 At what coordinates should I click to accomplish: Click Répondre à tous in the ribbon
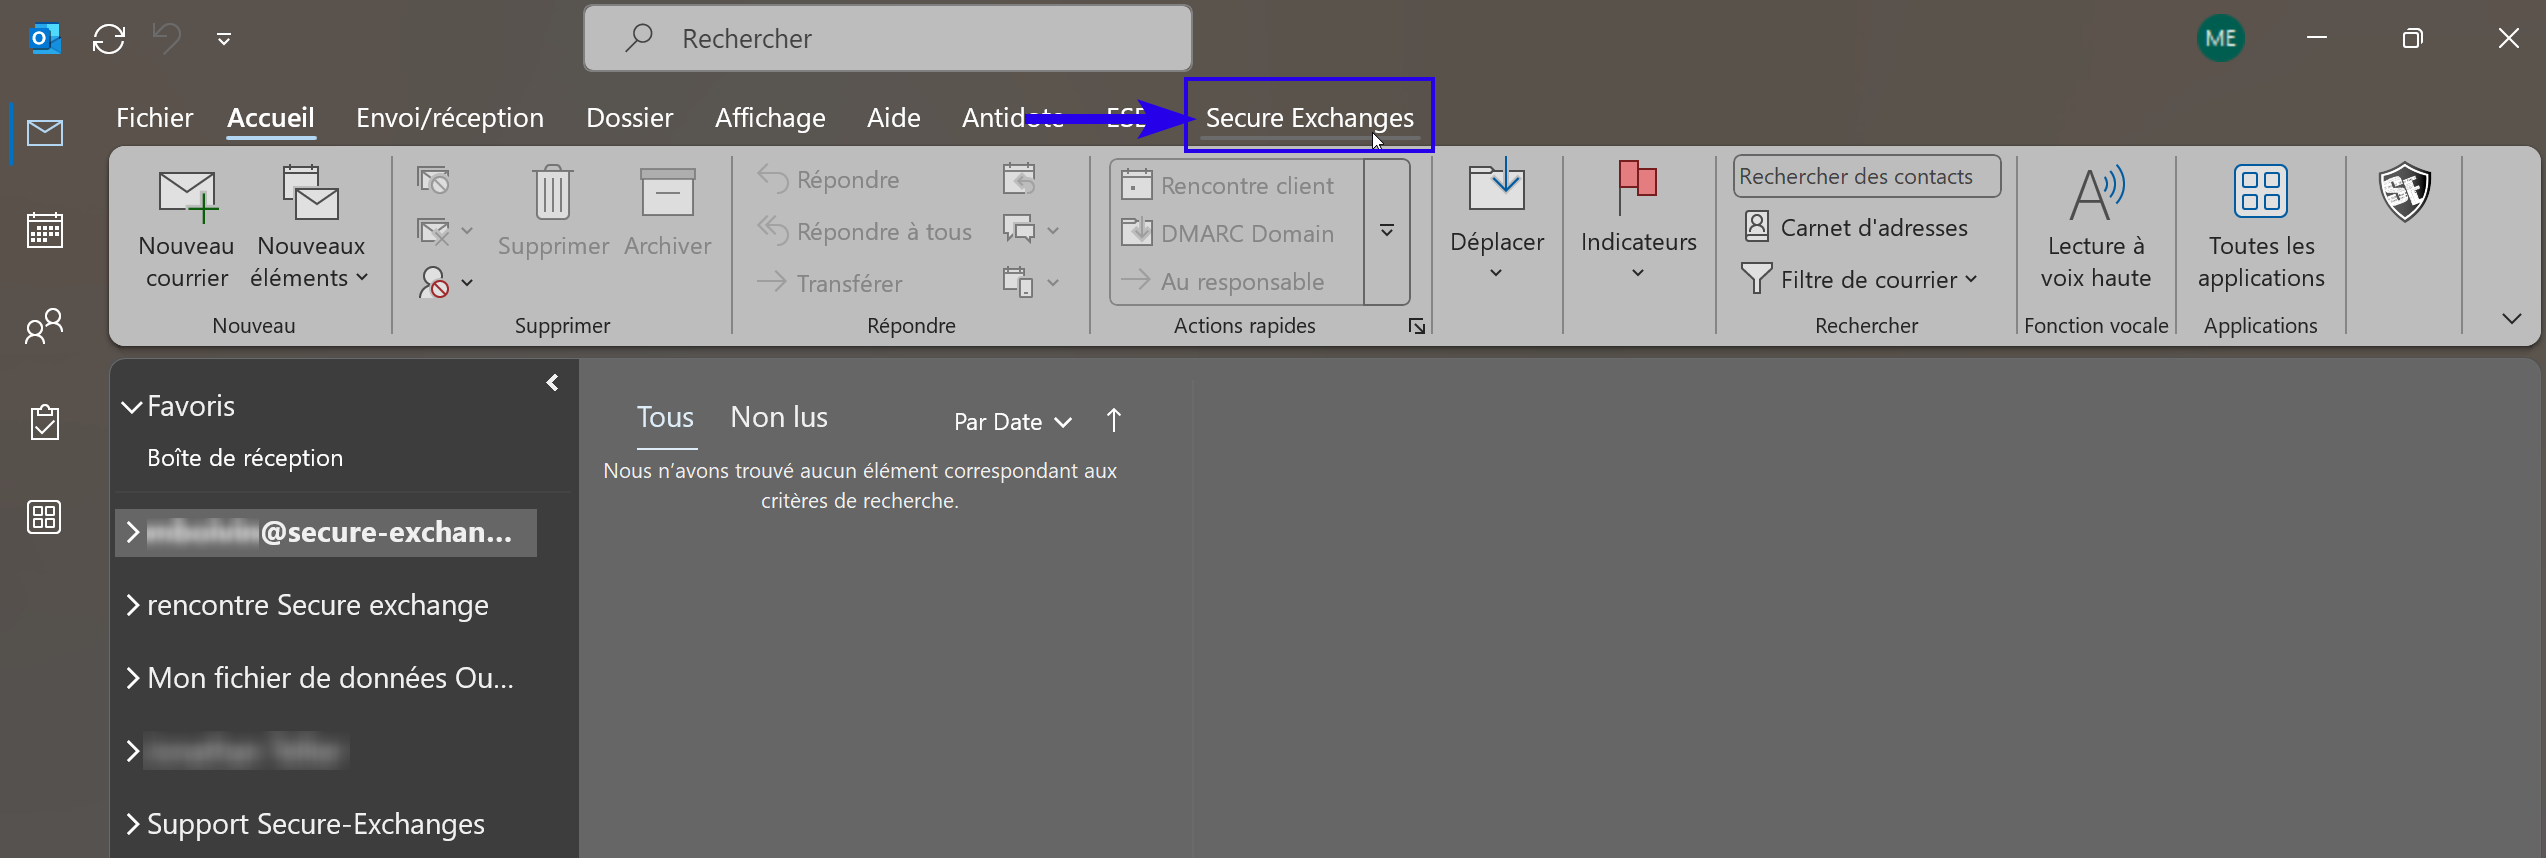(x=865, y=232)
